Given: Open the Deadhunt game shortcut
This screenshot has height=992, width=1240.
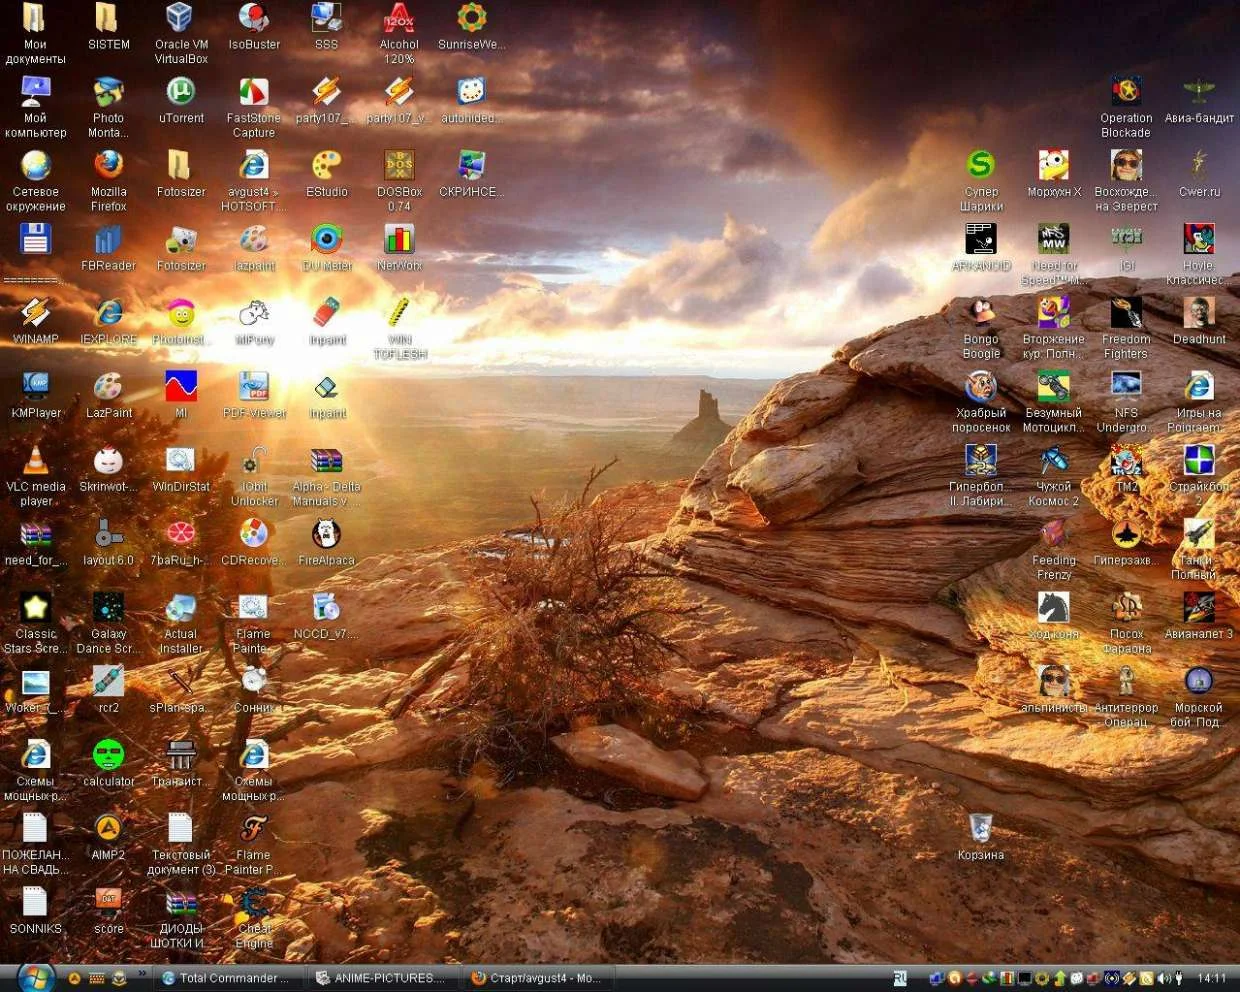Looking at the screenshot, I should point(1199,321).
